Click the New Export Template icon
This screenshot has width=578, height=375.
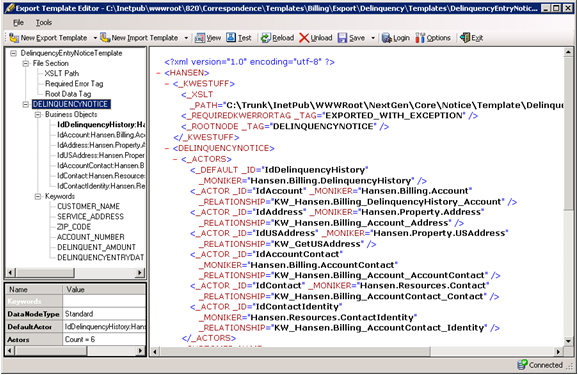(14, 38)
